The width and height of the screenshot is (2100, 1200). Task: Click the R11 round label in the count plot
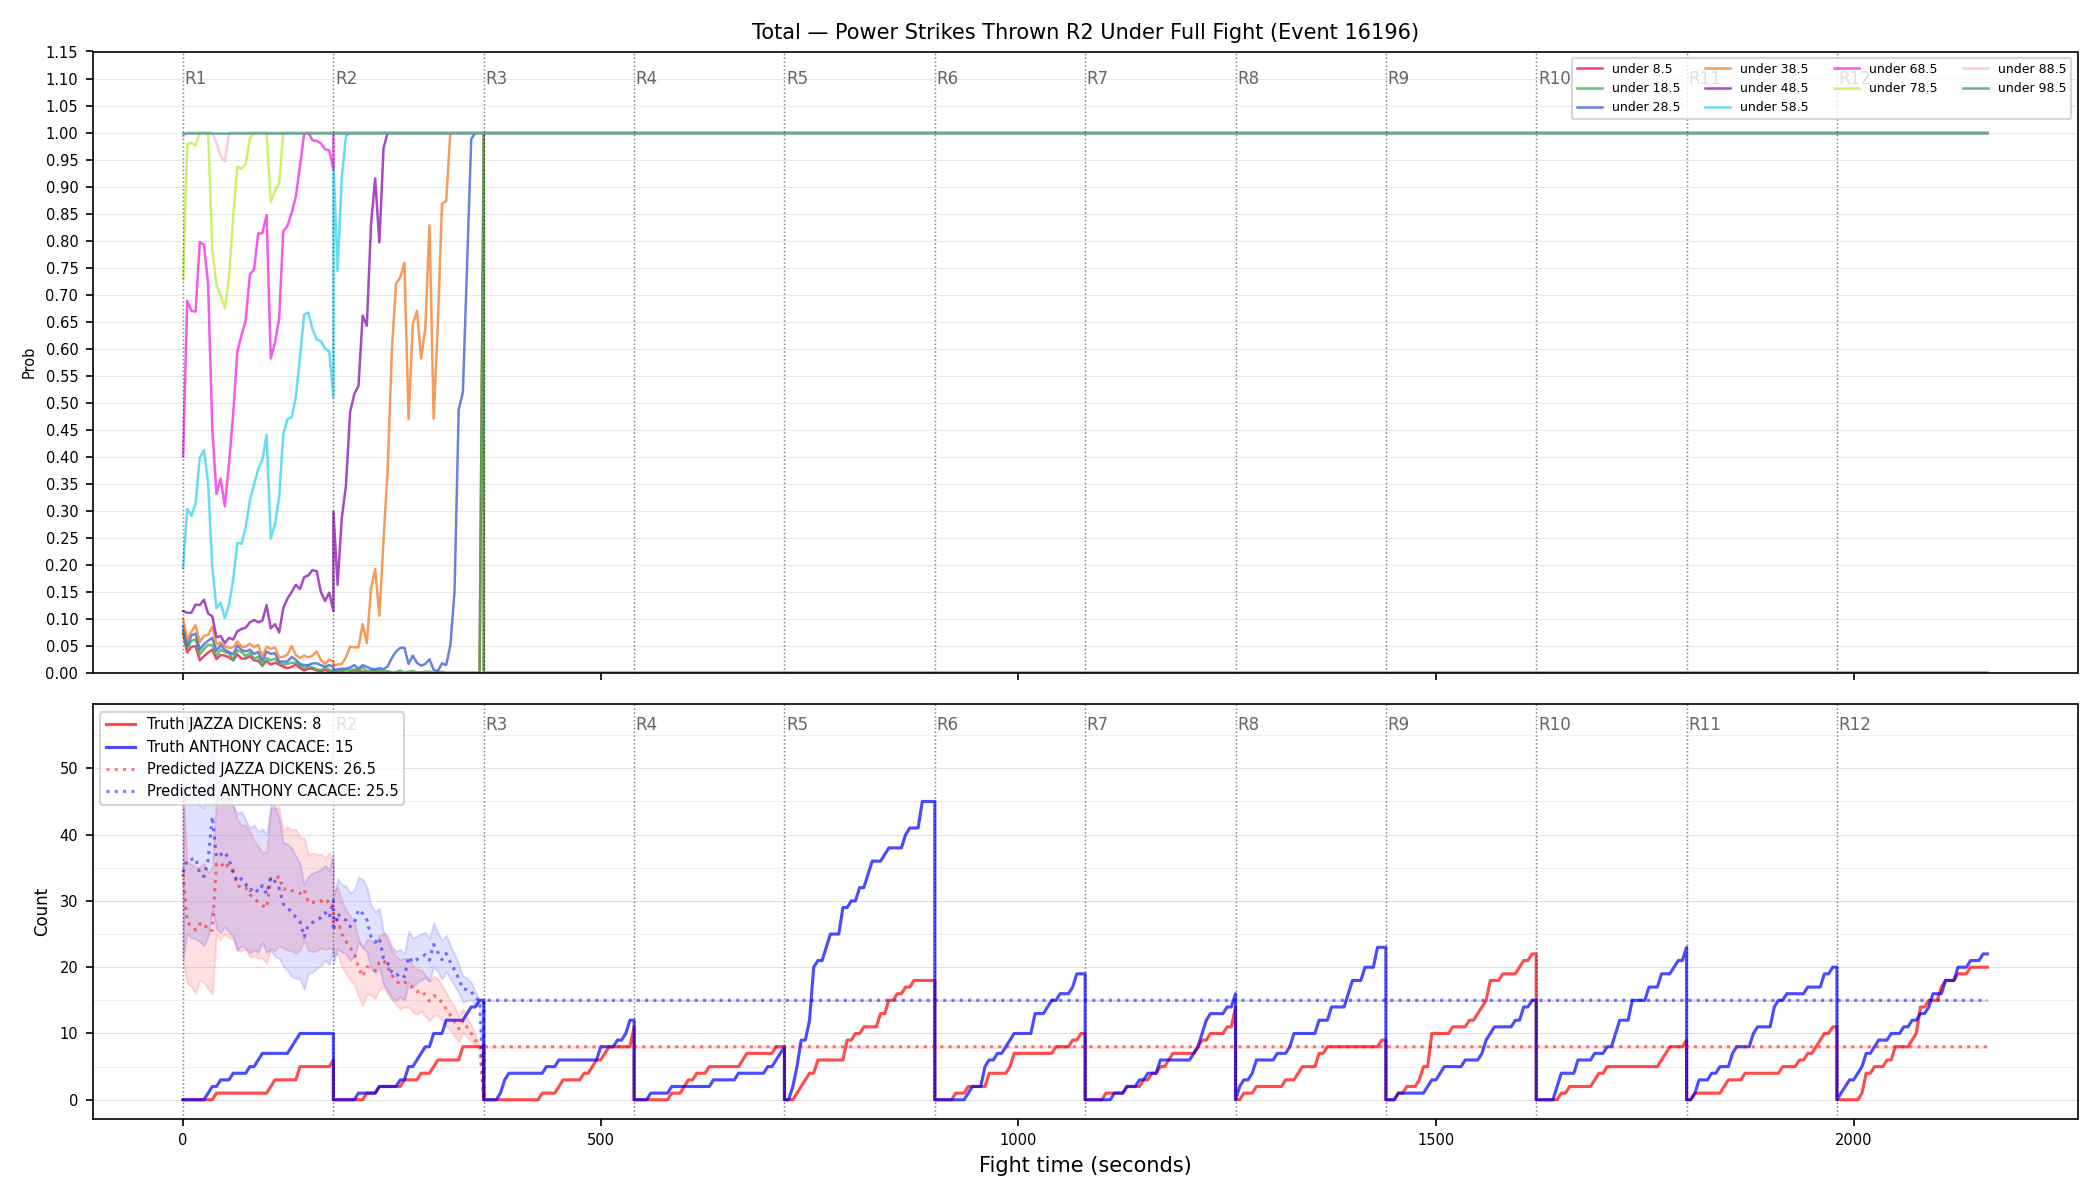pyautogui.click(x=1705, y=724)
